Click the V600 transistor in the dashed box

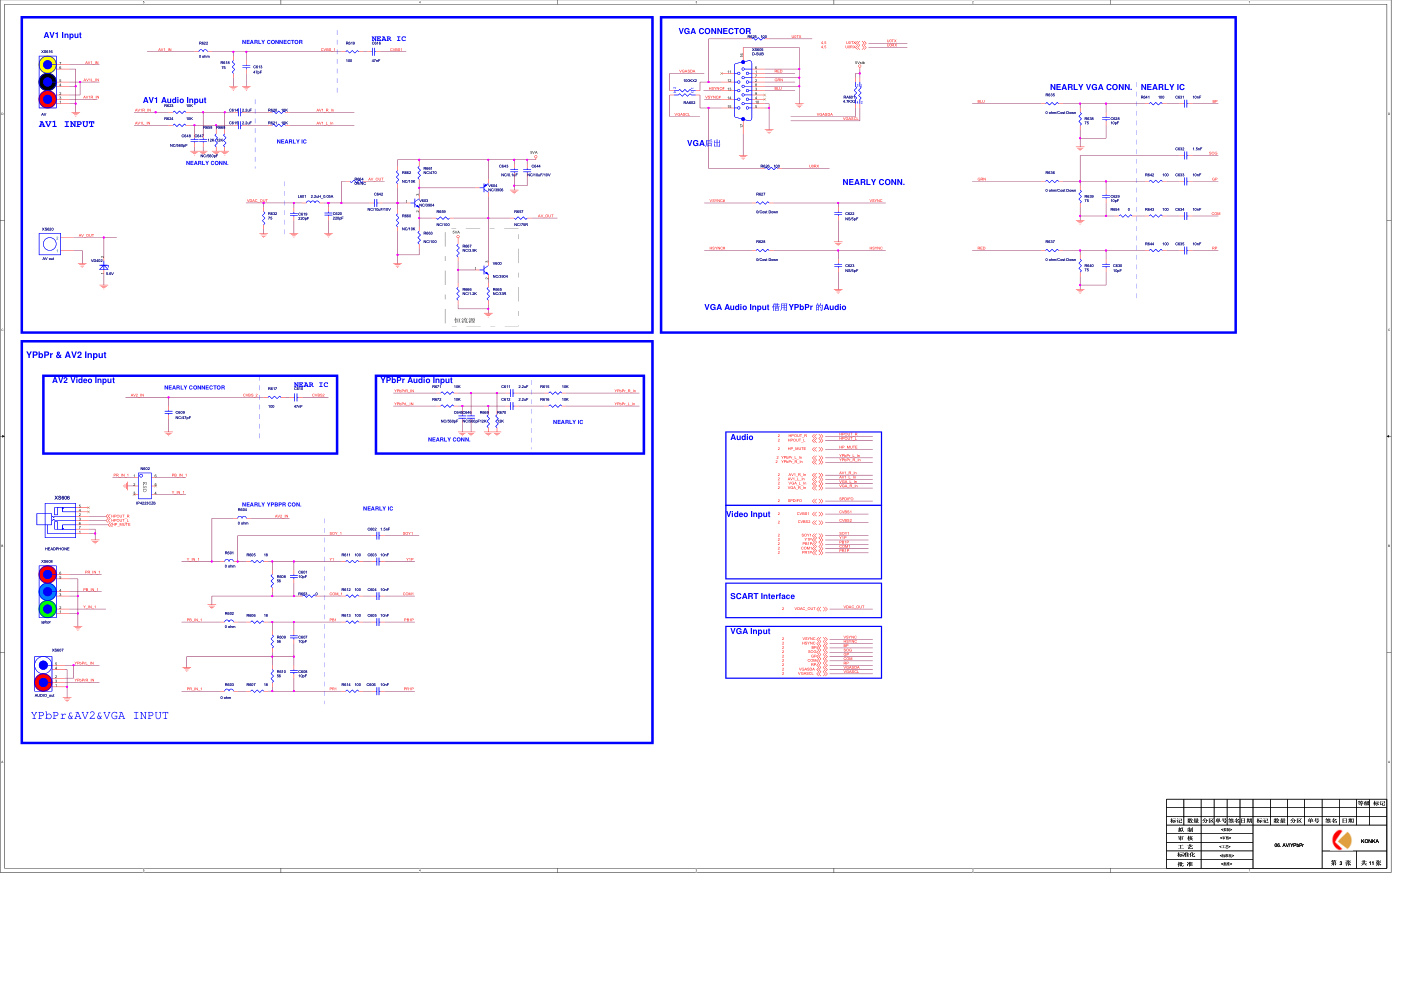(487, 270)
